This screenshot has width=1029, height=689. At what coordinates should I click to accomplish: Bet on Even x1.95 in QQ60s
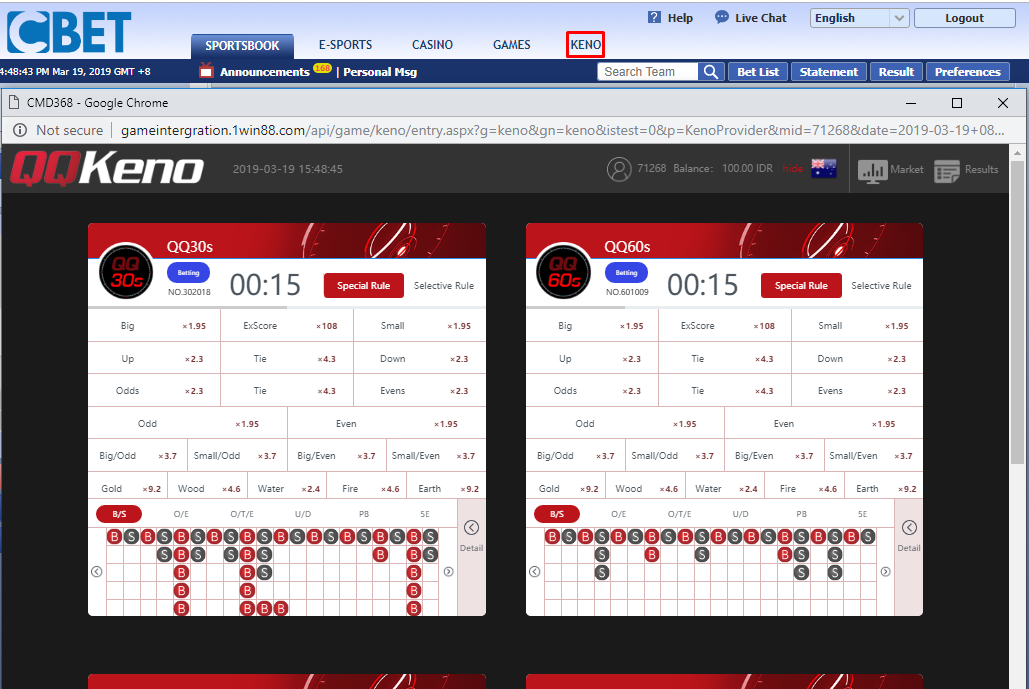[x=824, y=423]
